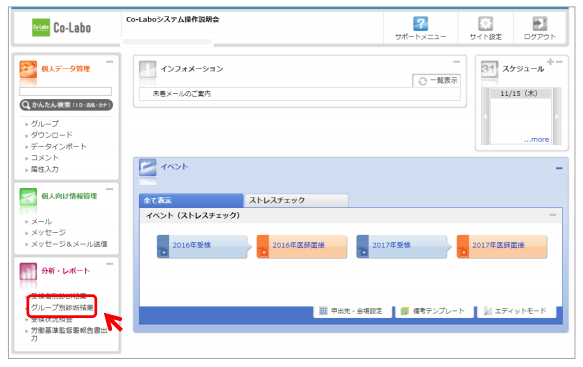Click the イベント folder icon
This screenshot has height=367, width=583.
click(148, 167)
